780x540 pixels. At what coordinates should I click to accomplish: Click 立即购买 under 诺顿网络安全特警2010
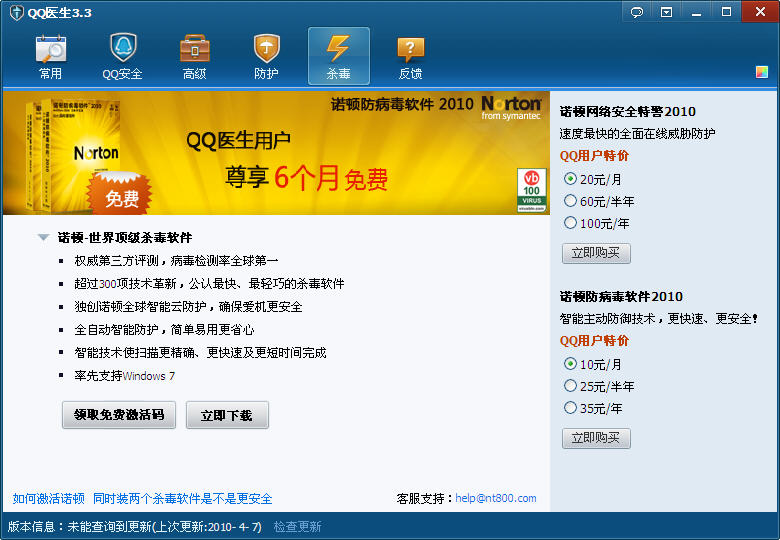(x=596, y=253)
